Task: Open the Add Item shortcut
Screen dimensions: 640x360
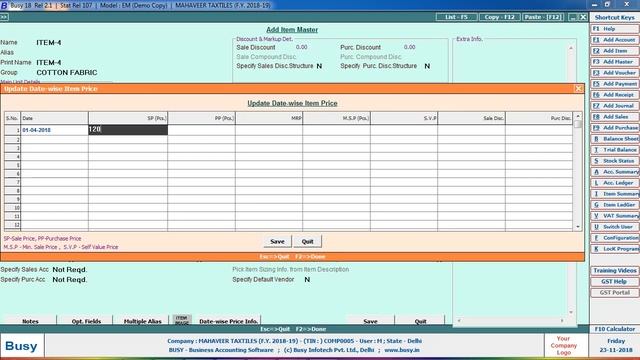Action: pos(615,51)
